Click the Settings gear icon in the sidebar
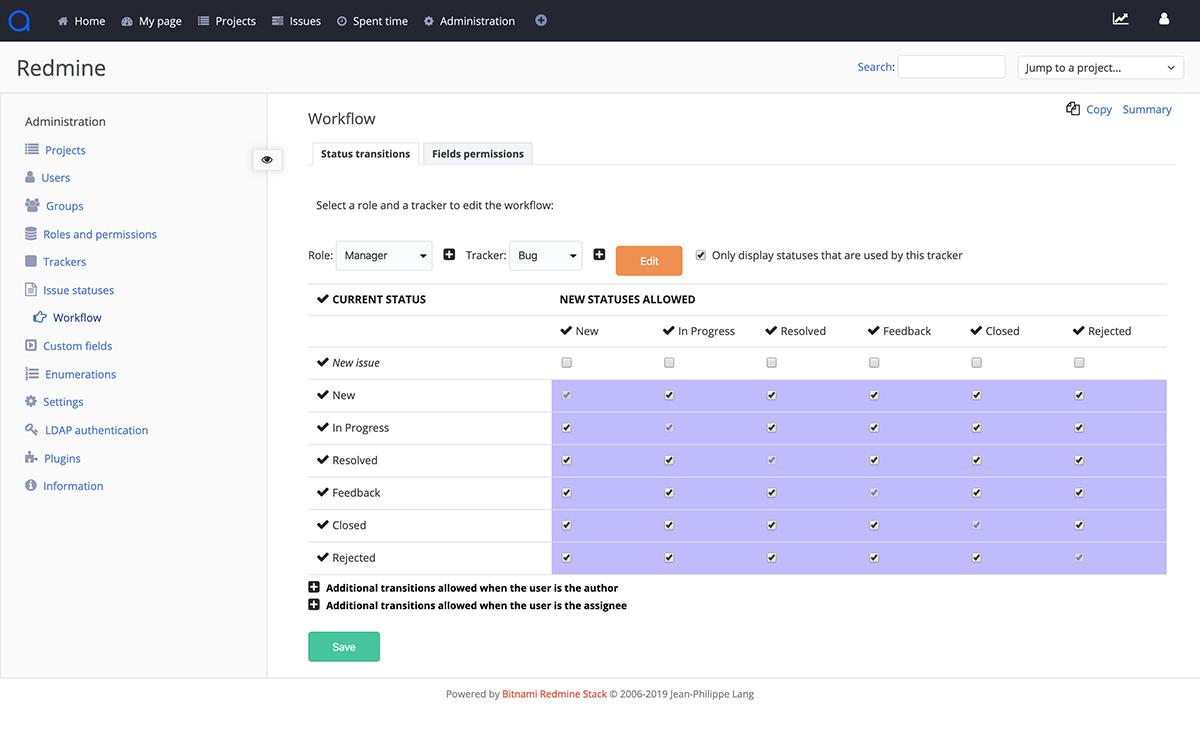1200x750 pixels. (x=31, y=401)
